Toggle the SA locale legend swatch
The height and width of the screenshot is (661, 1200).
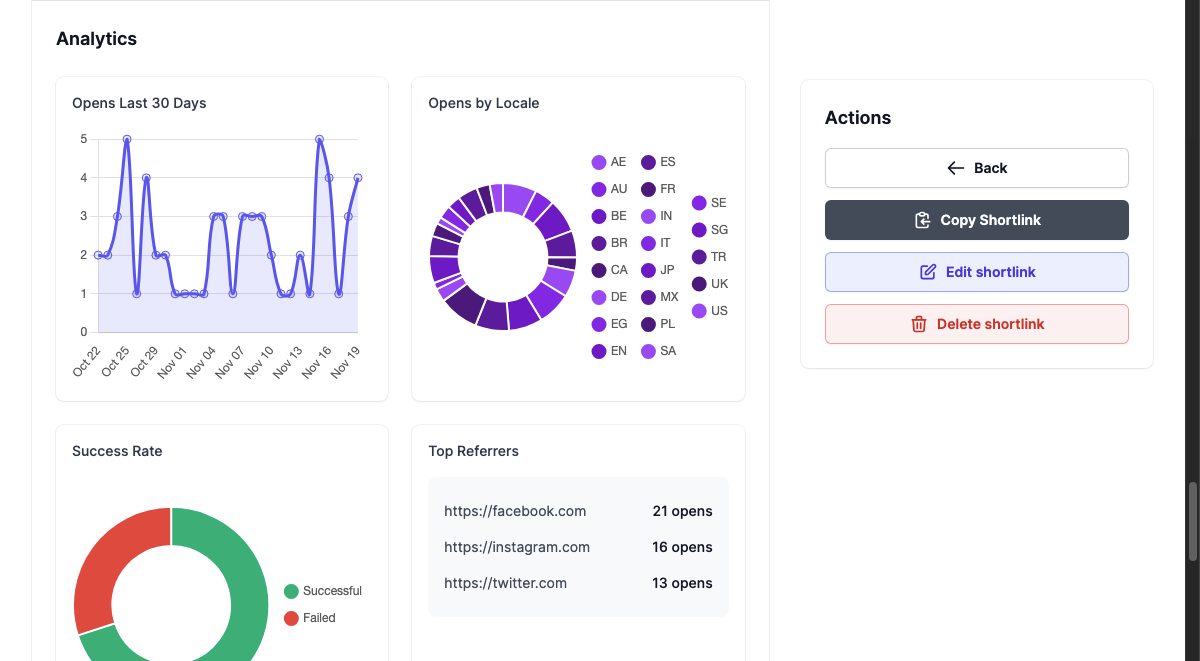(x=649, y=351)
